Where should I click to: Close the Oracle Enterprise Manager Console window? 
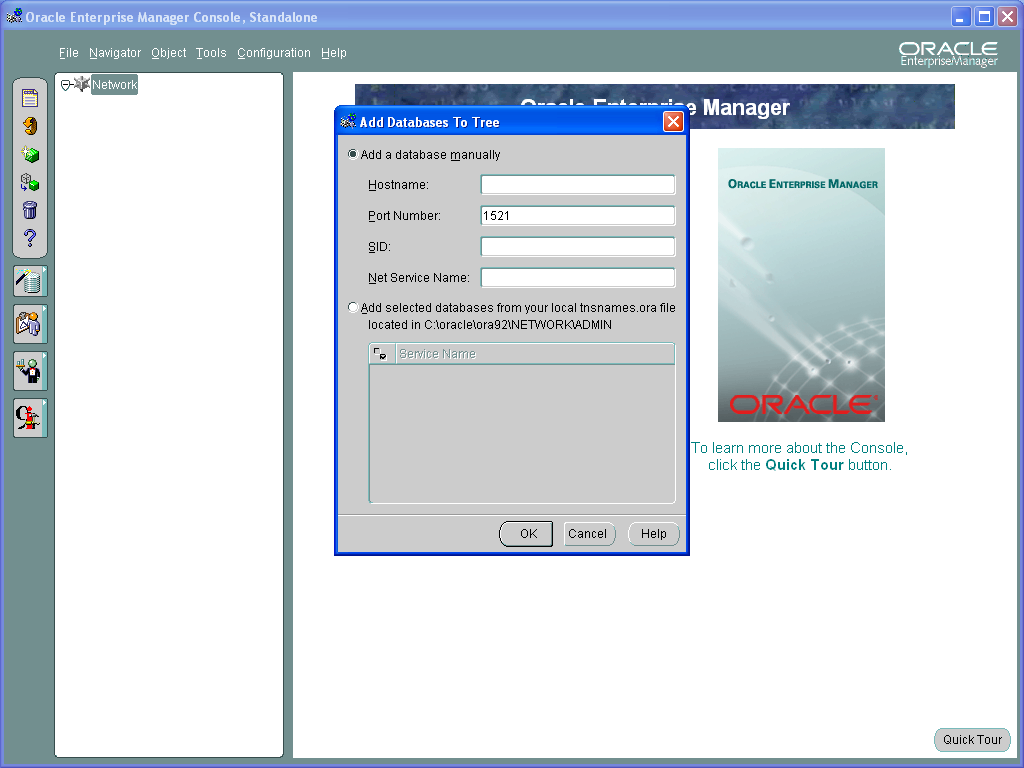coord(1008,16)
